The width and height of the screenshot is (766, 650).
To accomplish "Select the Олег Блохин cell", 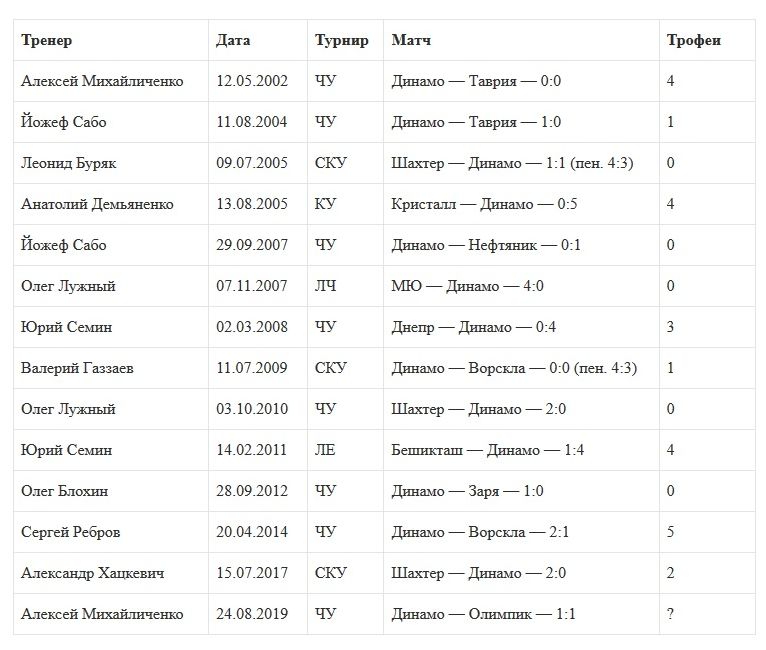I will (65, 491).
